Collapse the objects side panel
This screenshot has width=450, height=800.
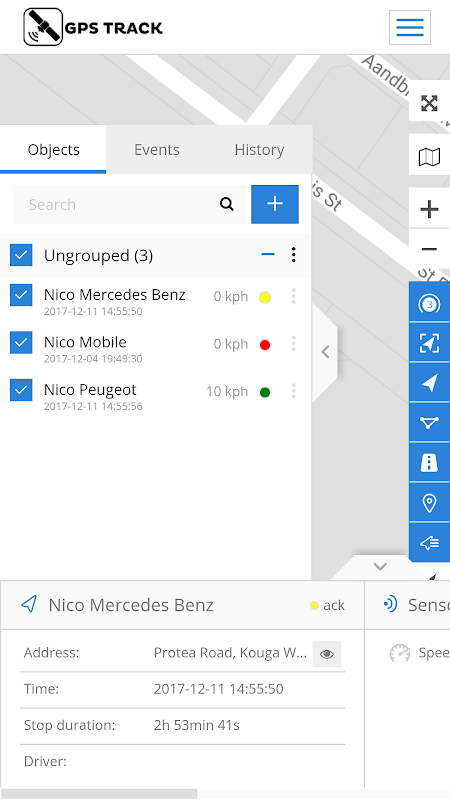(325, 352)
